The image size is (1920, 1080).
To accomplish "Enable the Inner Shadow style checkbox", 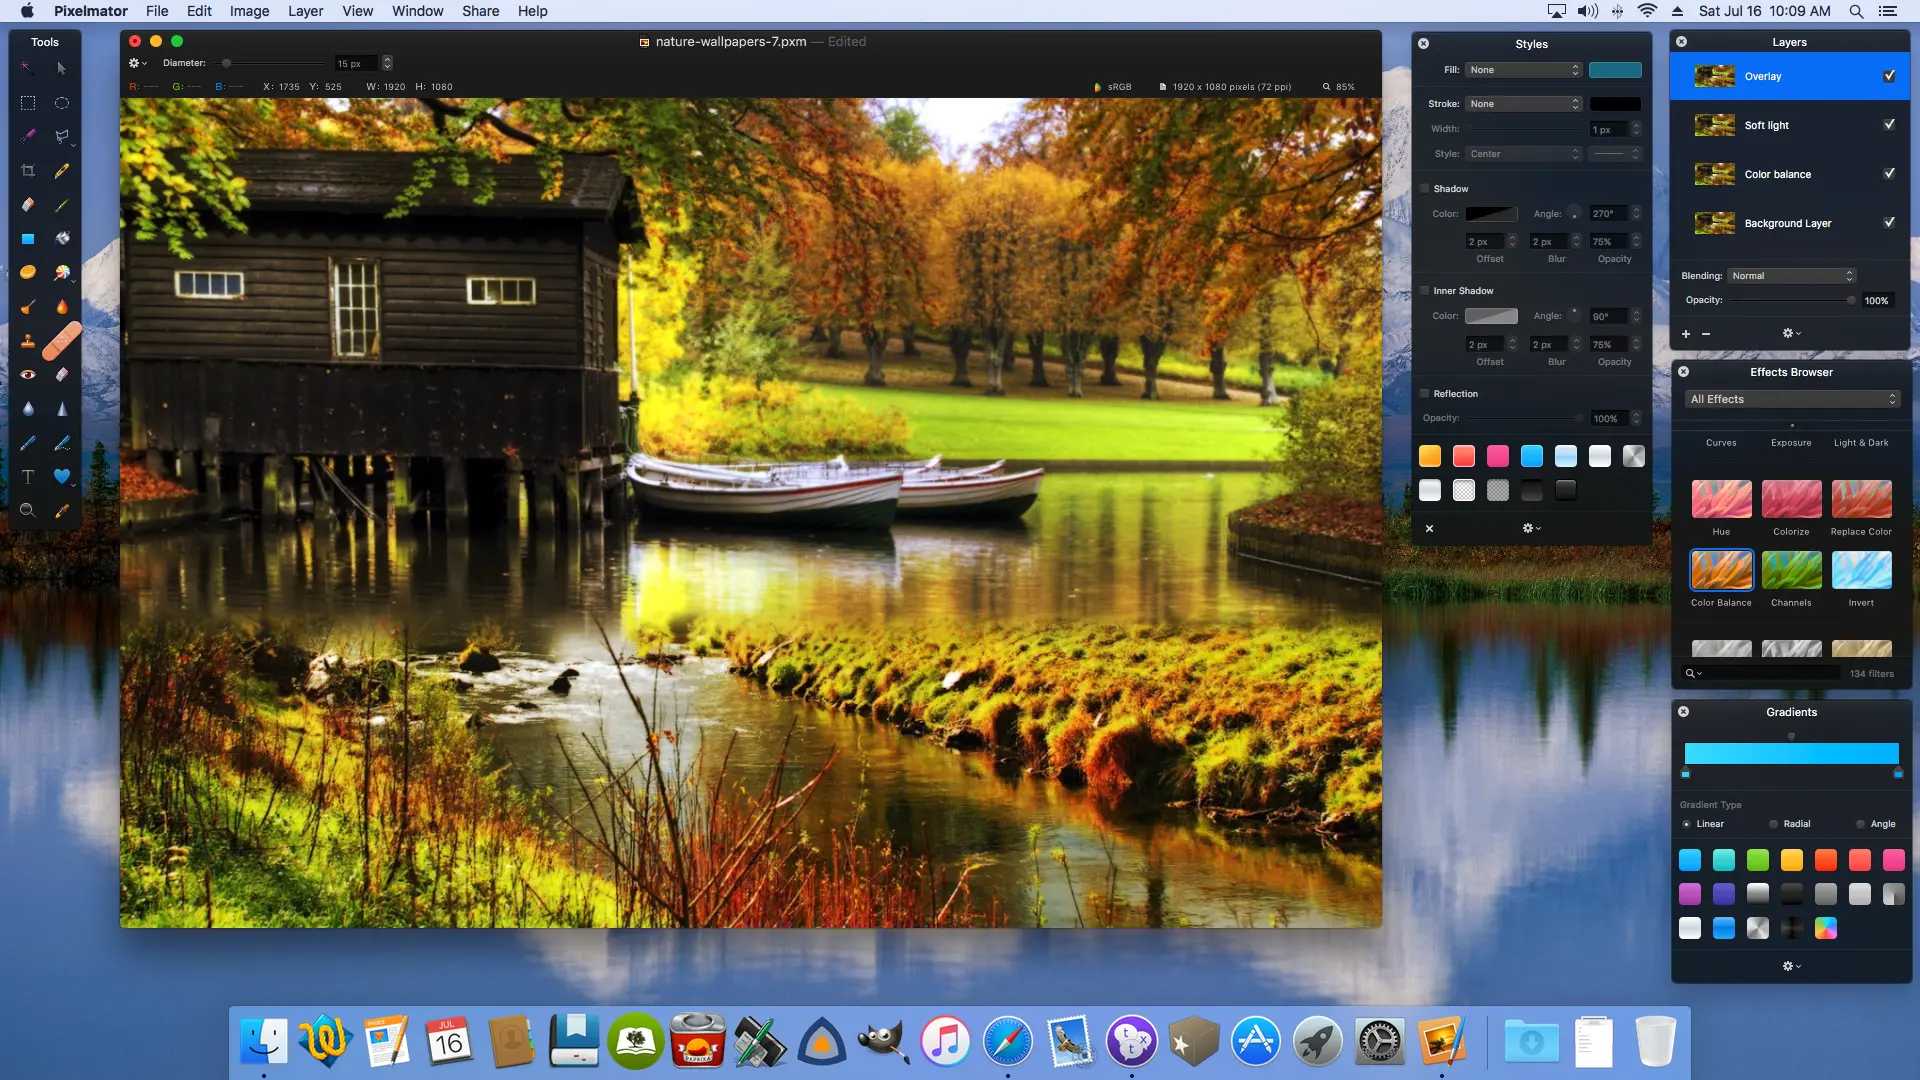I will click(1425, 291).
